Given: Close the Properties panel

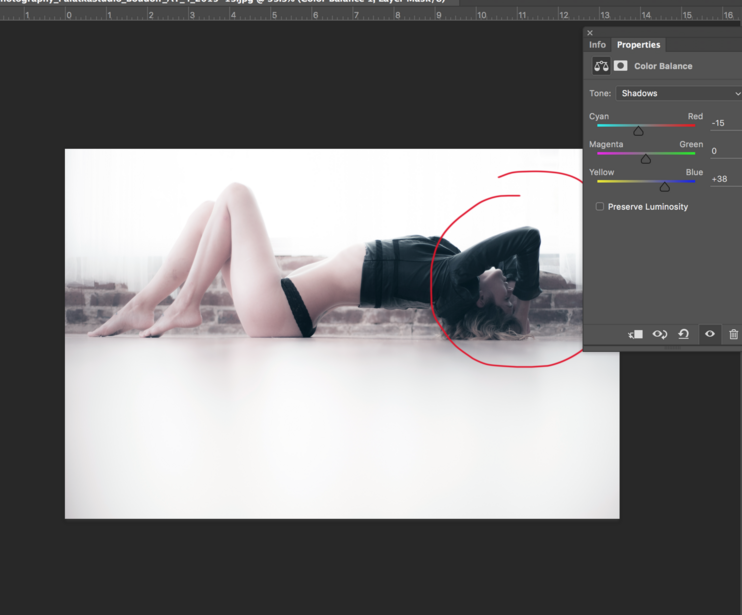Looking at the screenshot, I should [590, 33].
